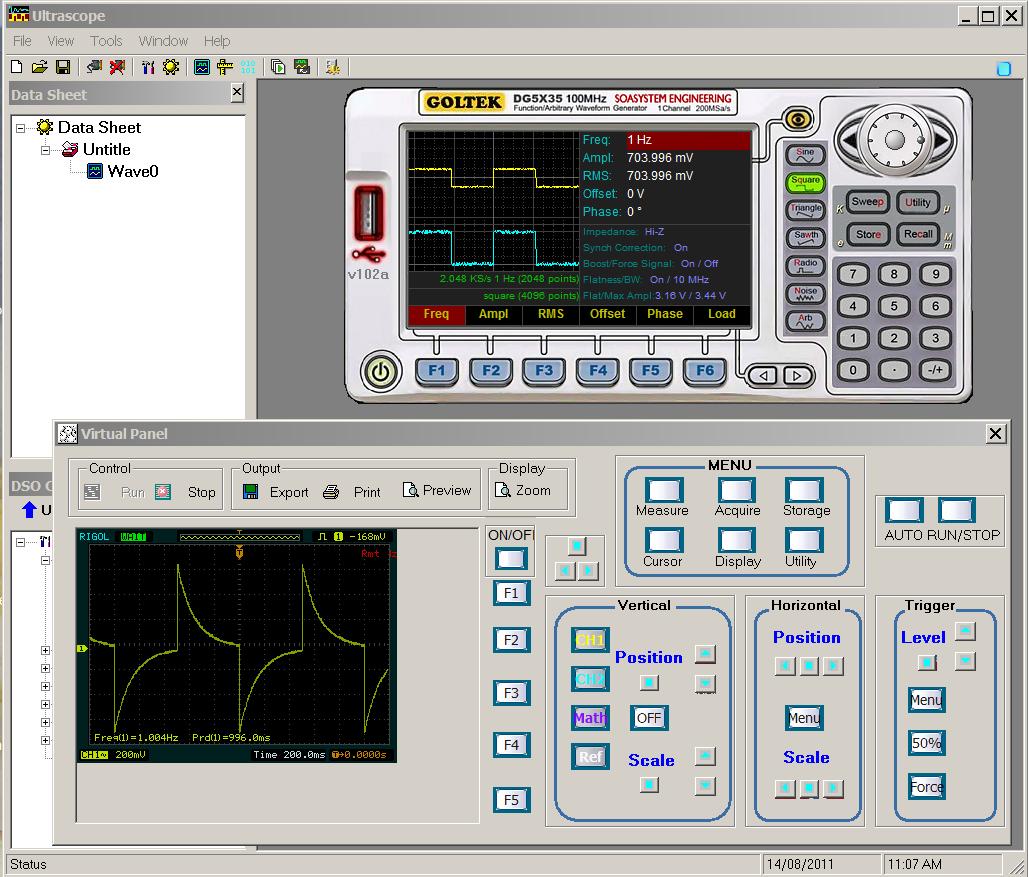Screen dimensions: 1028x877
Task: Toggle the CH1 channel button
Action: (x=590, y=640)
